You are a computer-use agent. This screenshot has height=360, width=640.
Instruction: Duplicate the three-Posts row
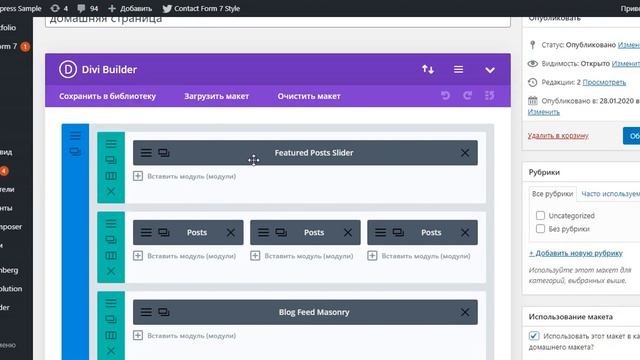(111, 240)
